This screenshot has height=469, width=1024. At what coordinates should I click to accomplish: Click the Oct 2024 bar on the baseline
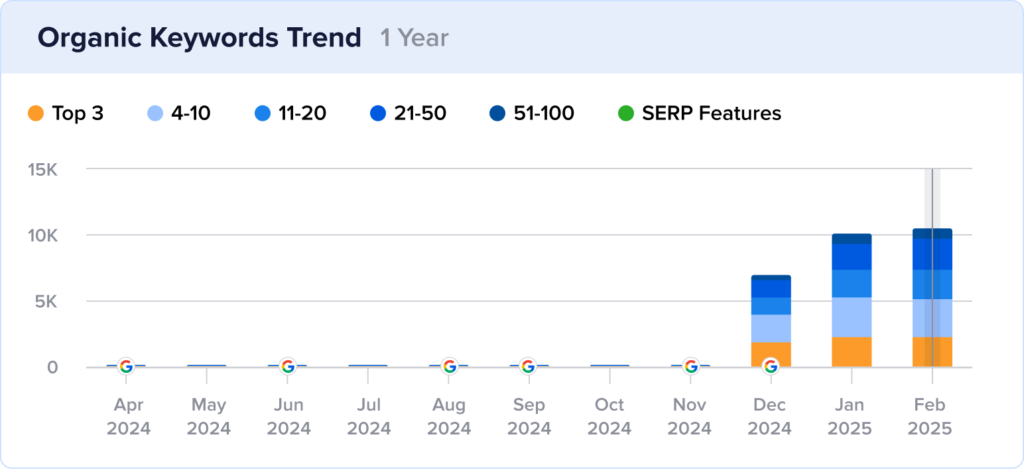point(610,366)
